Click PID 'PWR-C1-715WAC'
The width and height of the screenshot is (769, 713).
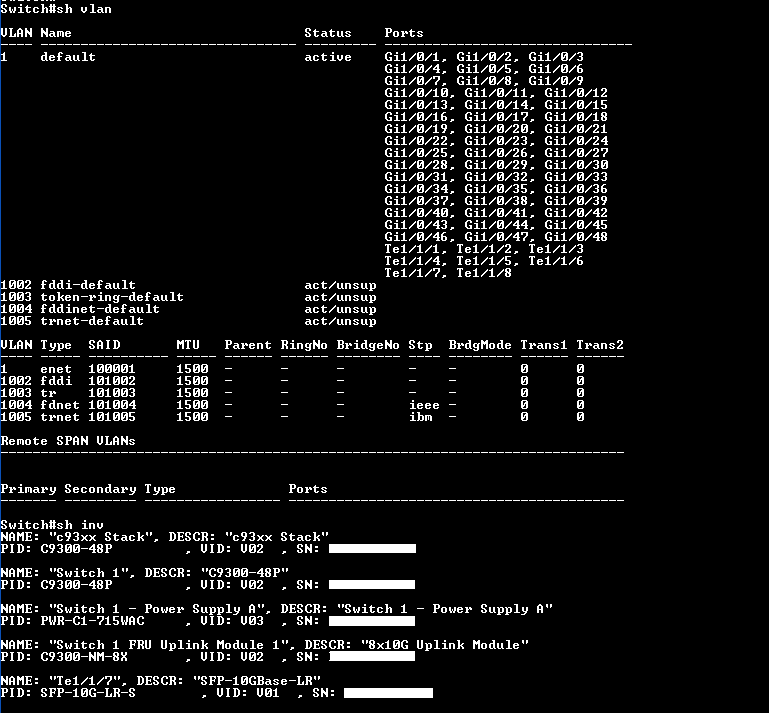(x=92, y=621)
